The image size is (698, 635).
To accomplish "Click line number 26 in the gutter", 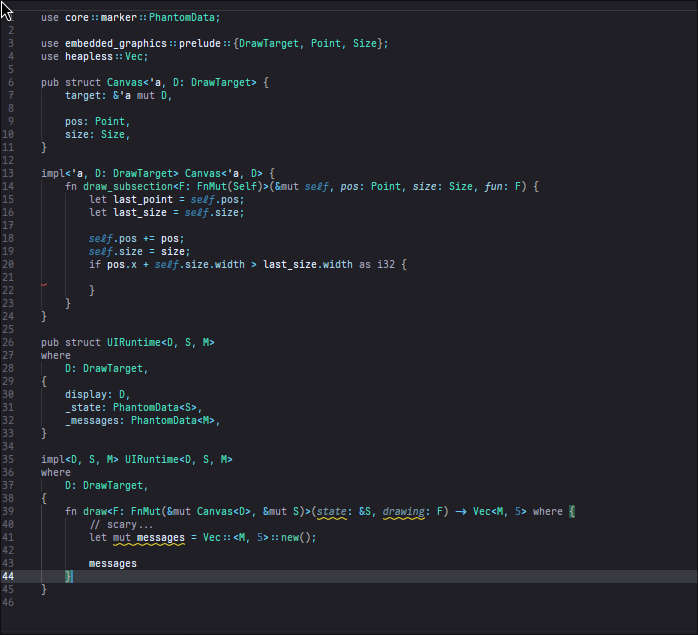I will point(8,342).
